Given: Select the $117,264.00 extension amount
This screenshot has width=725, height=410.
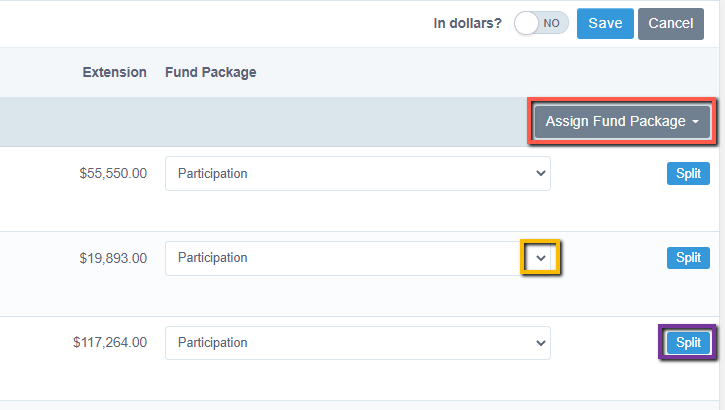Looking at the screenshot, I should [x=110, y=342].
